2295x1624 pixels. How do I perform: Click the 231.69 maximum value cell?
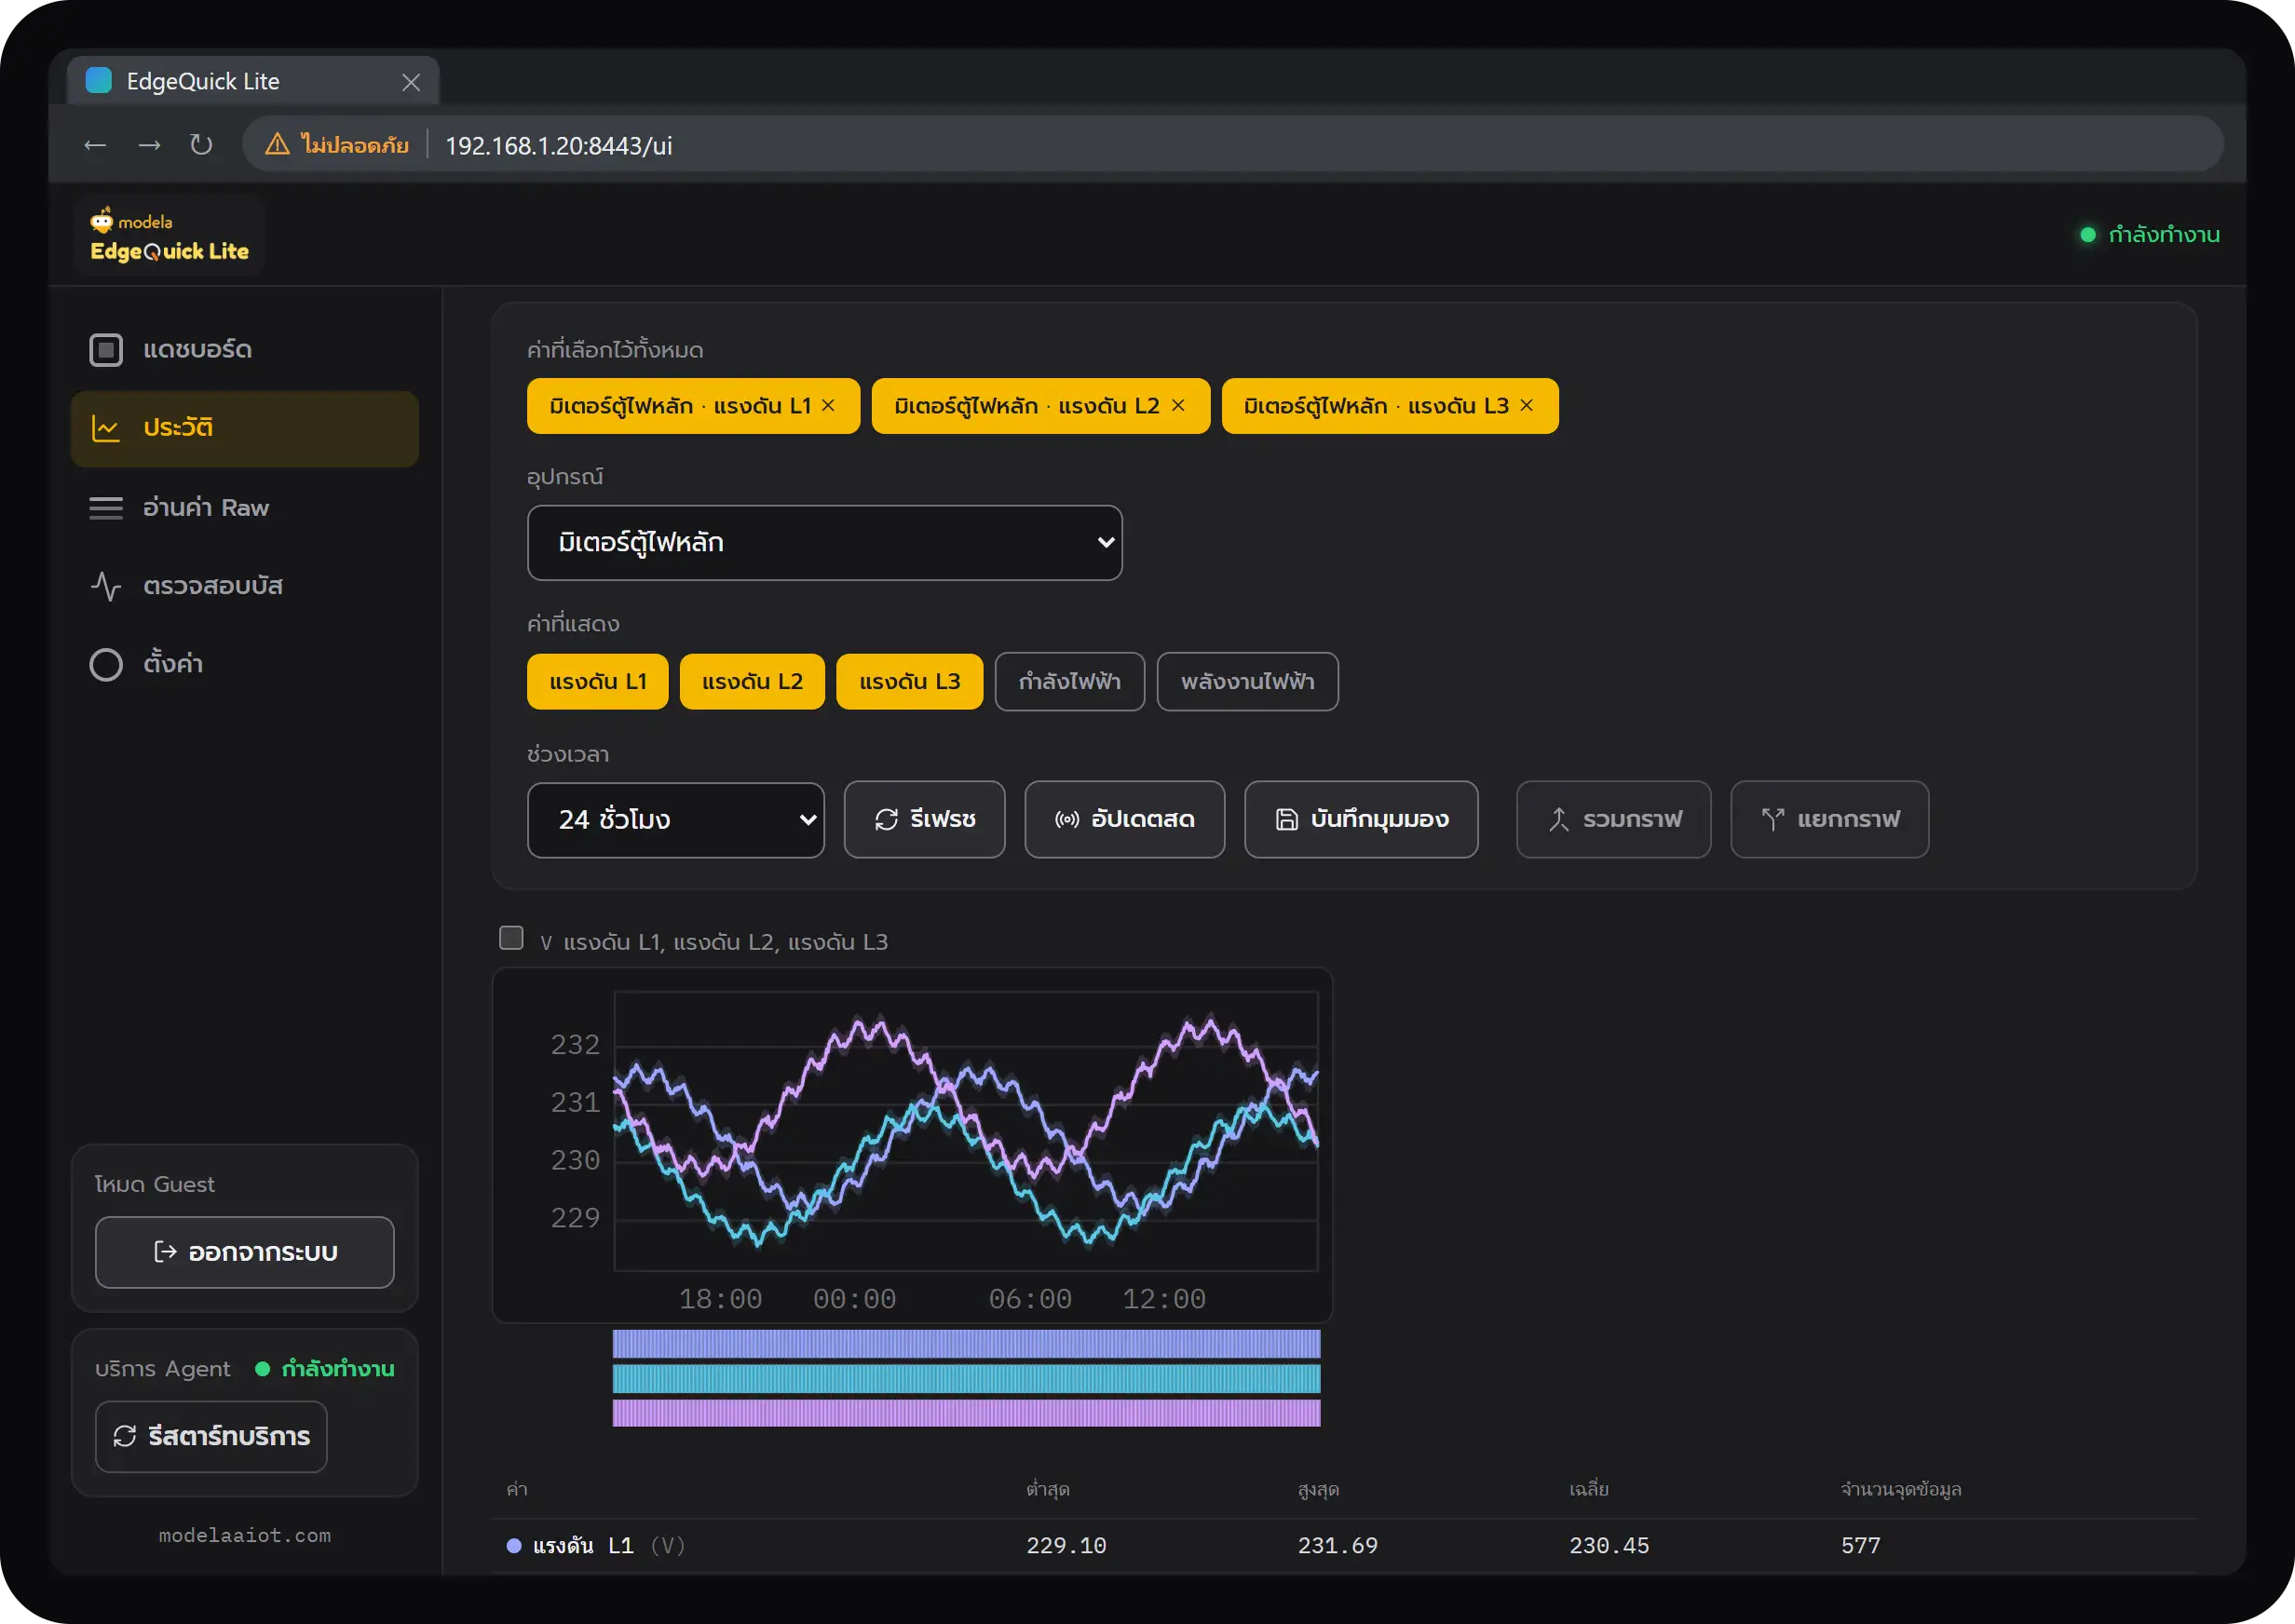pyautogui.click(x=1337, y=1546)
